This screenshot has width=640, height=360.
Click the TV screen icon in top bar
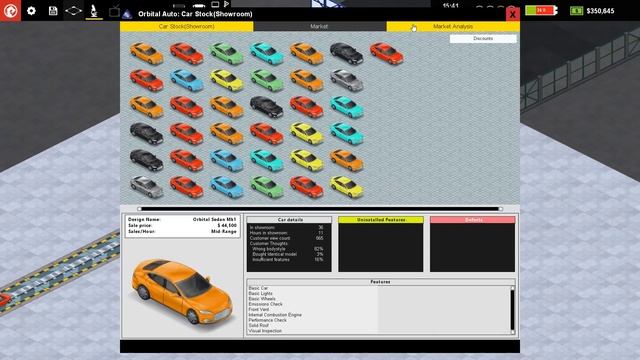coord(114,11)
